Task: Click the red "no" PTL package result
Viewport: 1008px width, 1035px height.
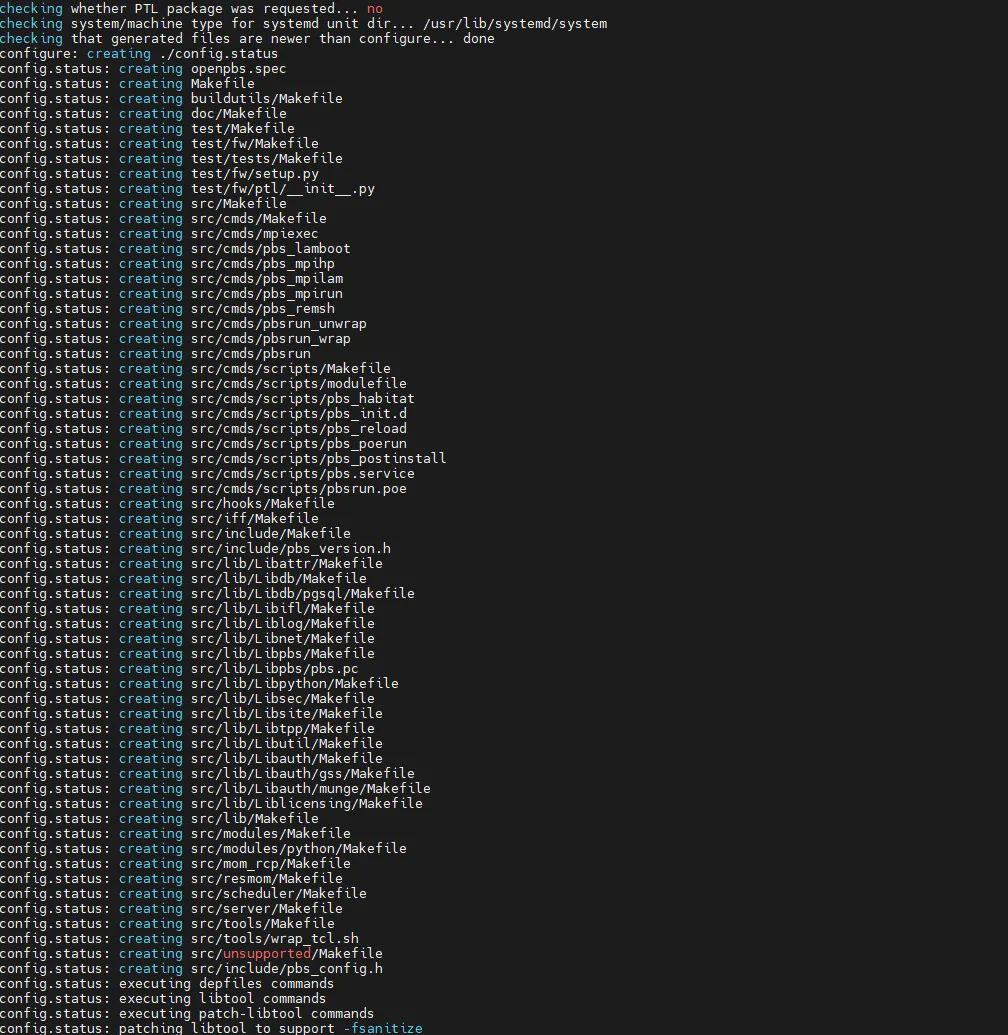Action: (374, 9)
